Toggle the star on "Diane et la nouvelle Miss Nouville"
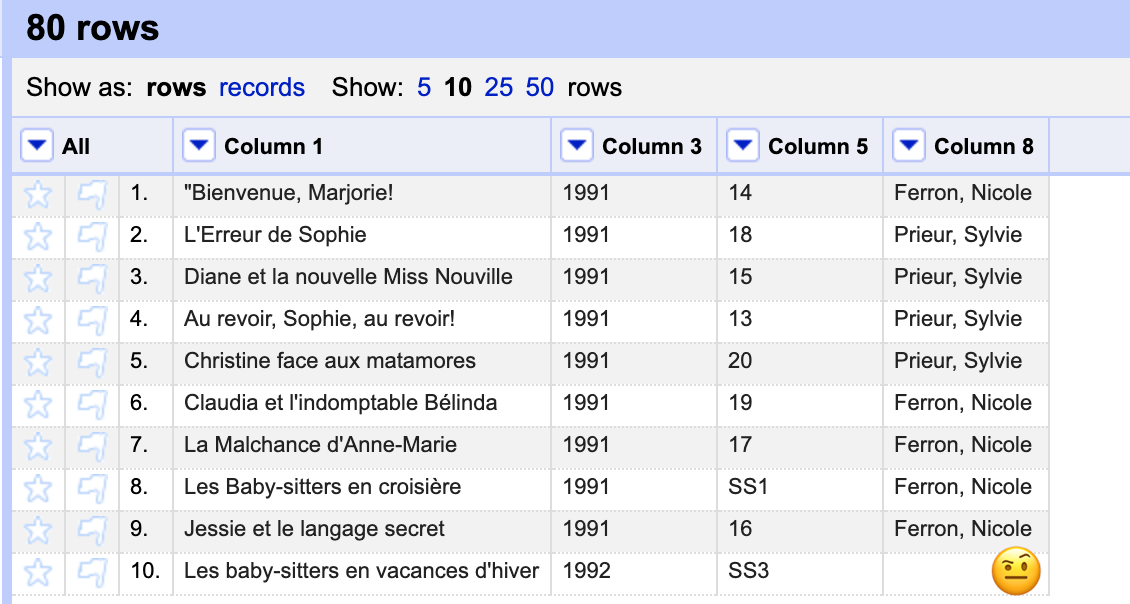Screen dimensions: 1130x604 tap(38, 279)
